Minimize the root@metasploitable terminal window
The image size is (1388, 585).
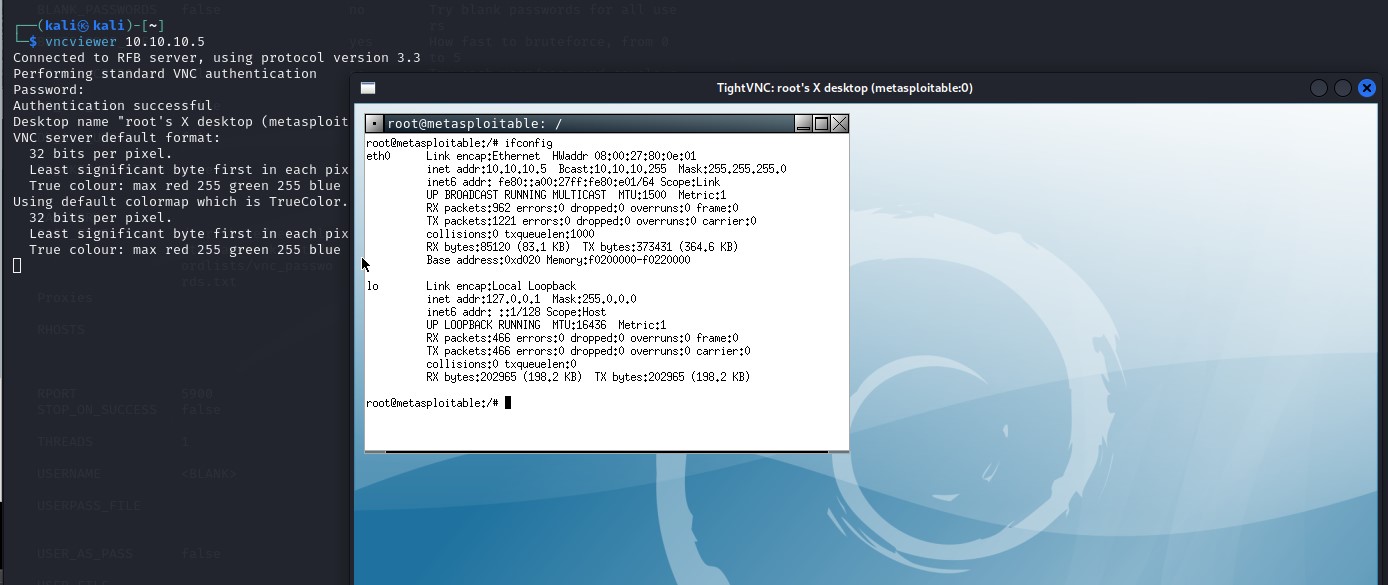(803, 124)
